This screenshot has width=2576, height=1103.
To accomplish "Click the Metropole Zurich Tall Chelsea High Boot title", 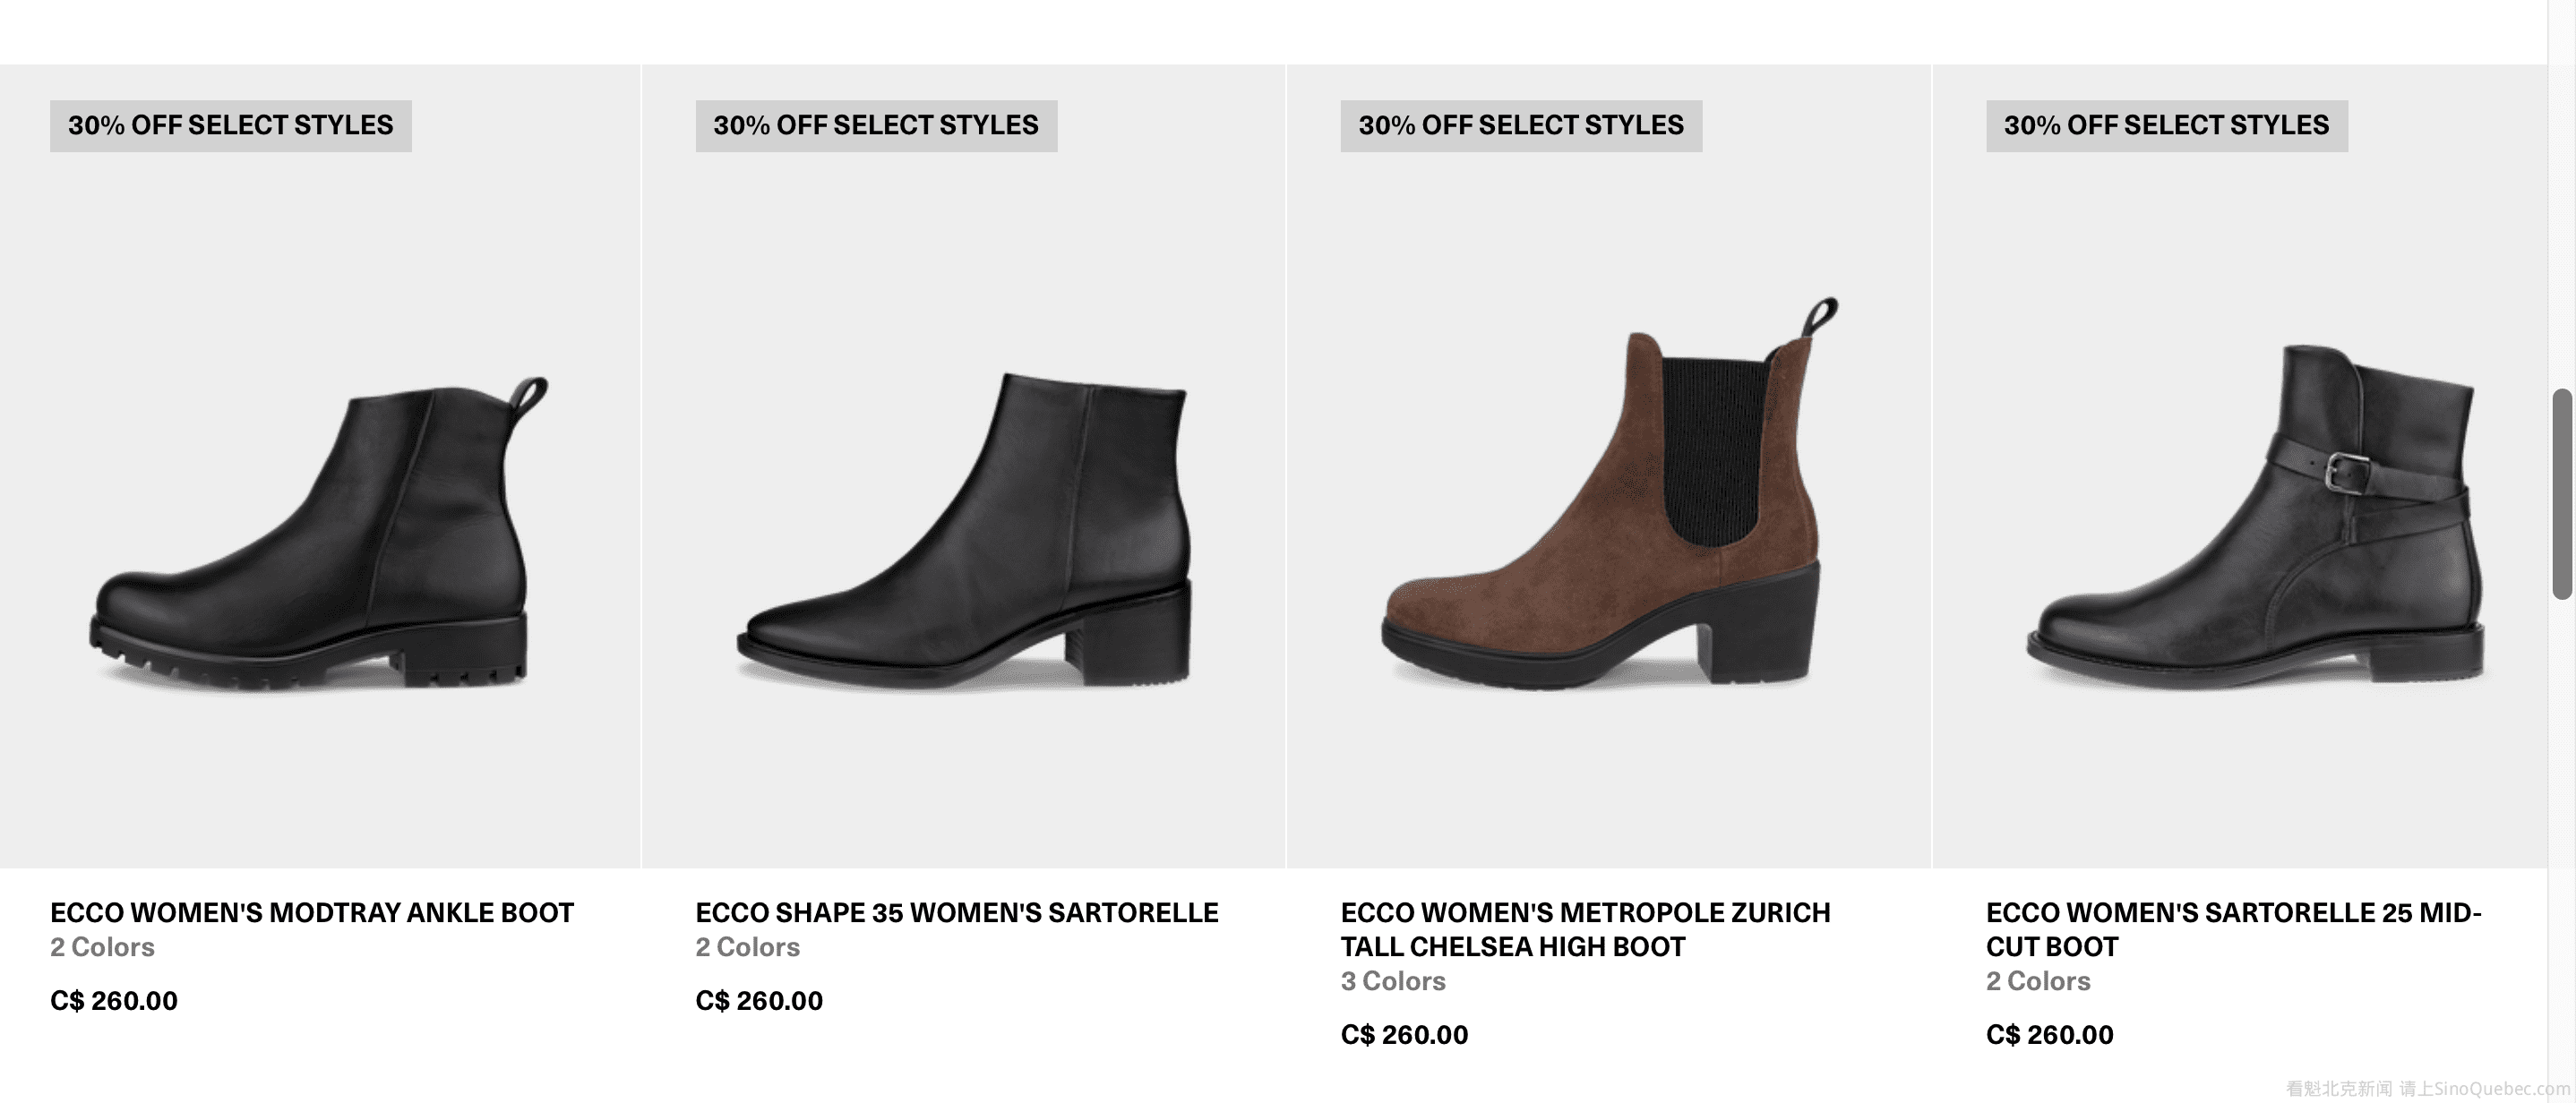I will (1585, 929).
